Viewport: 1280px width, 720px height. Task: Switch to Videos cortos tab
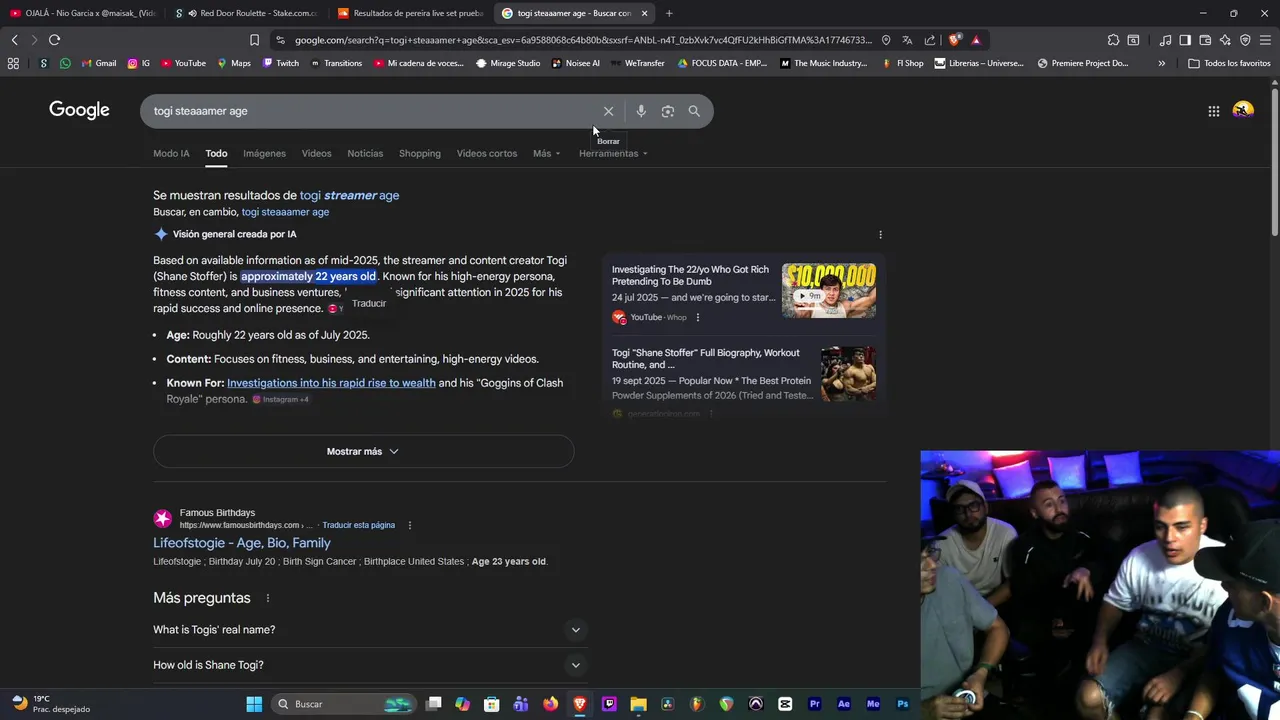487,153
